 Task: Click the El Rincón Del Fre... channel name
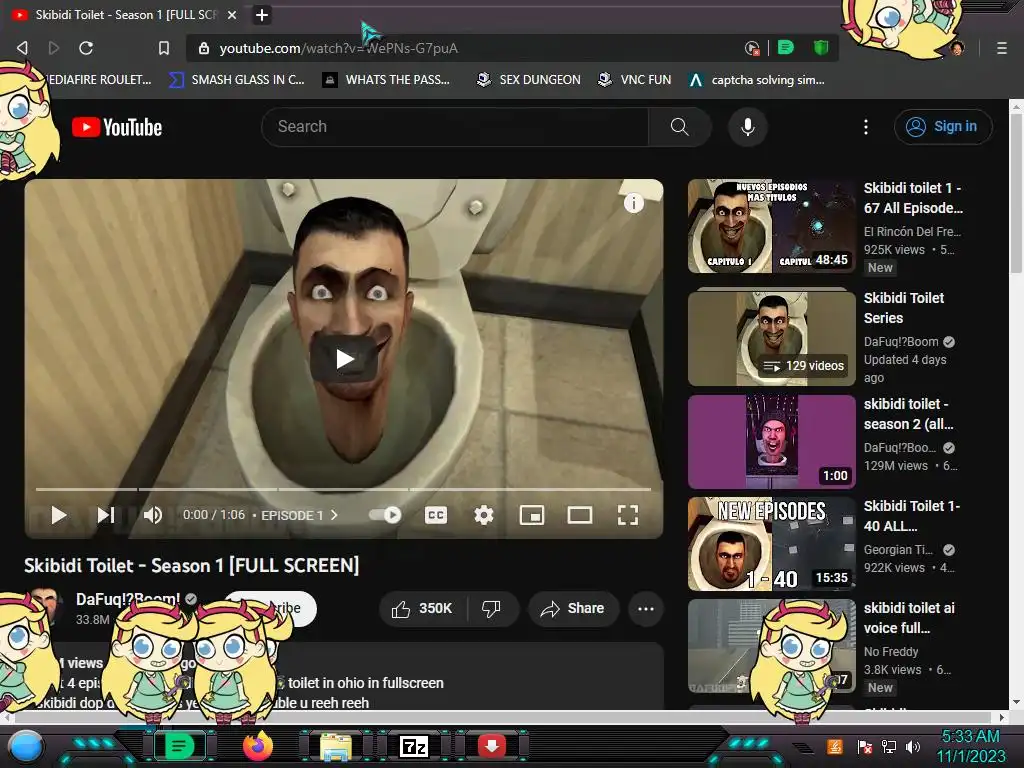pos(912,231)
